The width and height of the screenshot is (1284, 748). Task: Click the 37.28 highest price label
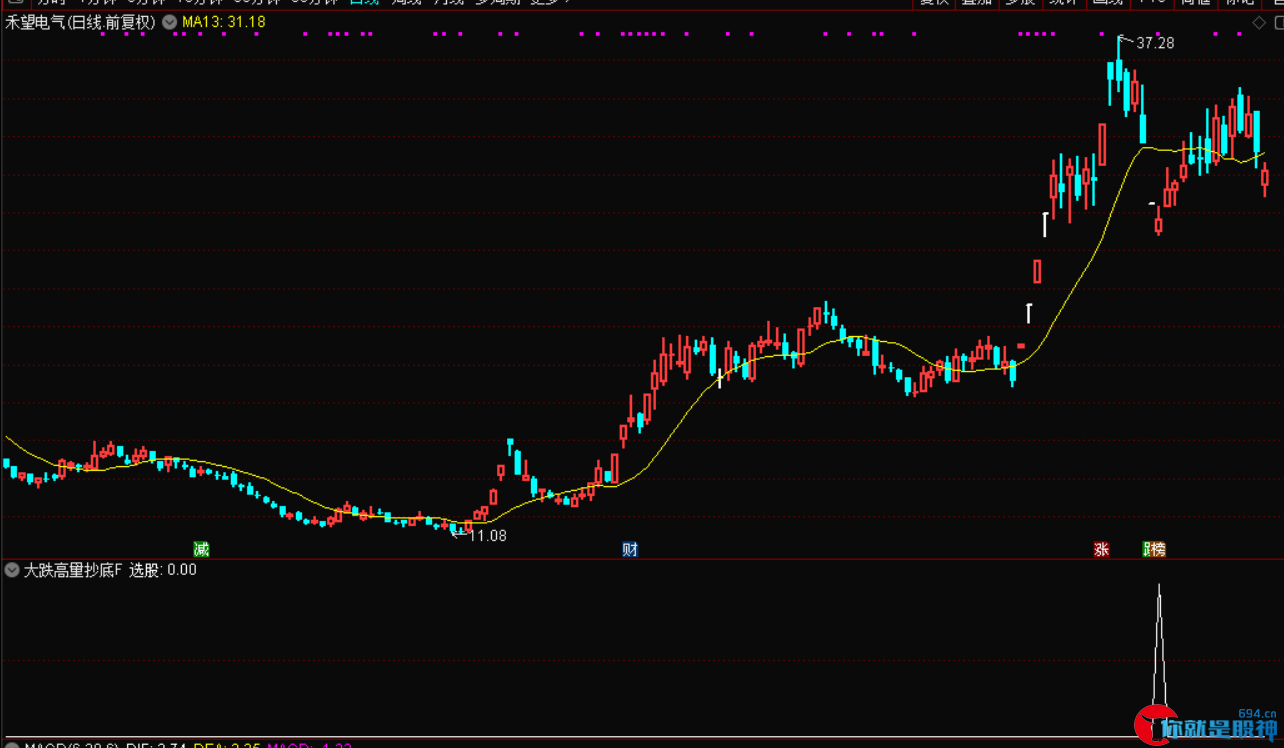click(1155, 43)
